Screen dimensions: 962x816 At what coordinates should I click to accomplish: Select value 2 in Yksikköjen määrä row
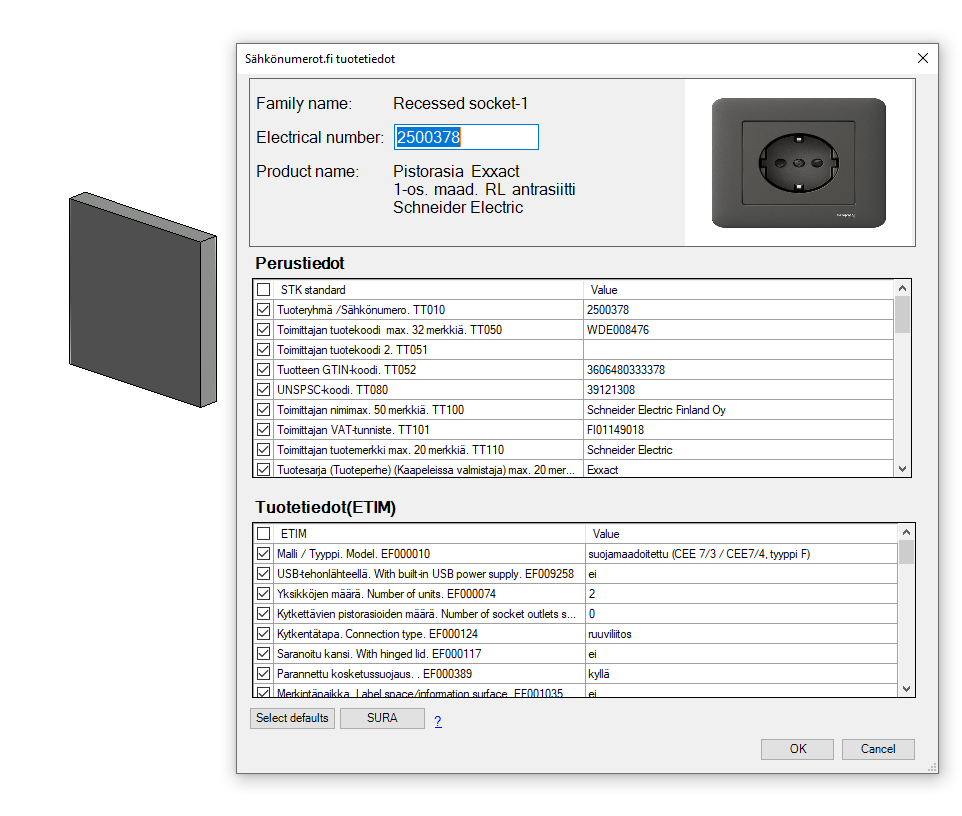[x=592, y=594]
